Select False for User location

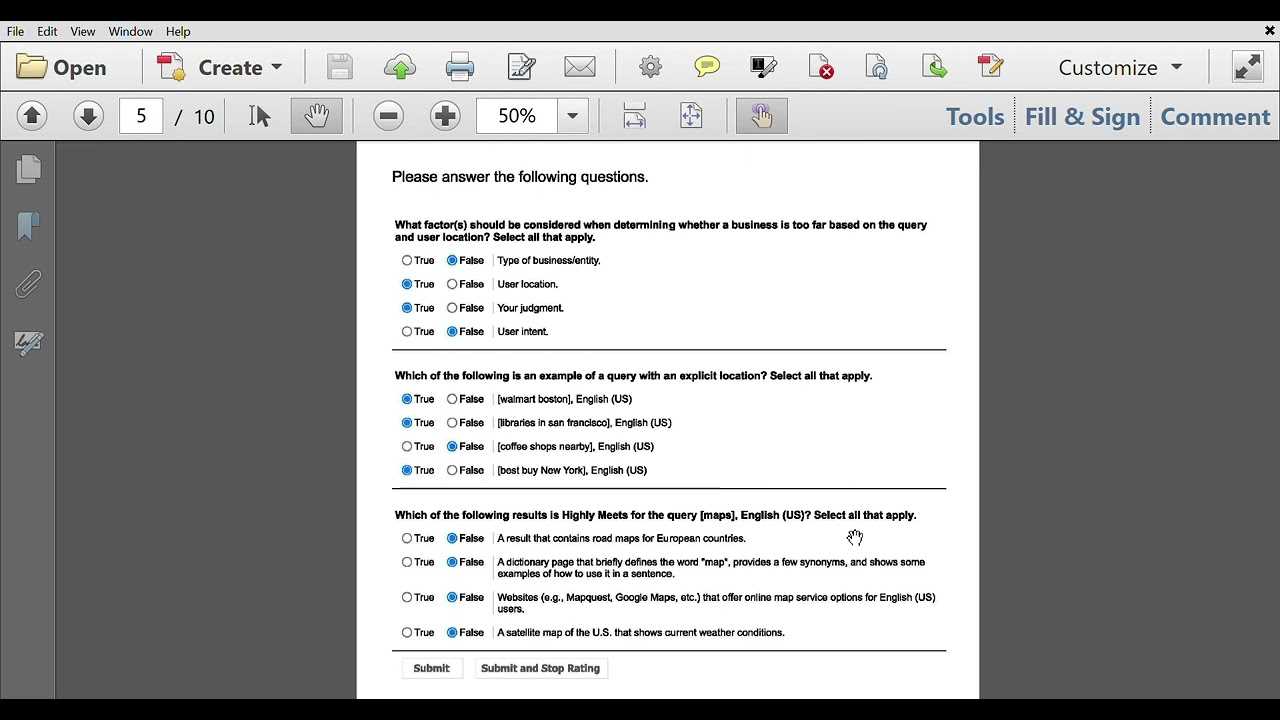(x=452, y=284)
